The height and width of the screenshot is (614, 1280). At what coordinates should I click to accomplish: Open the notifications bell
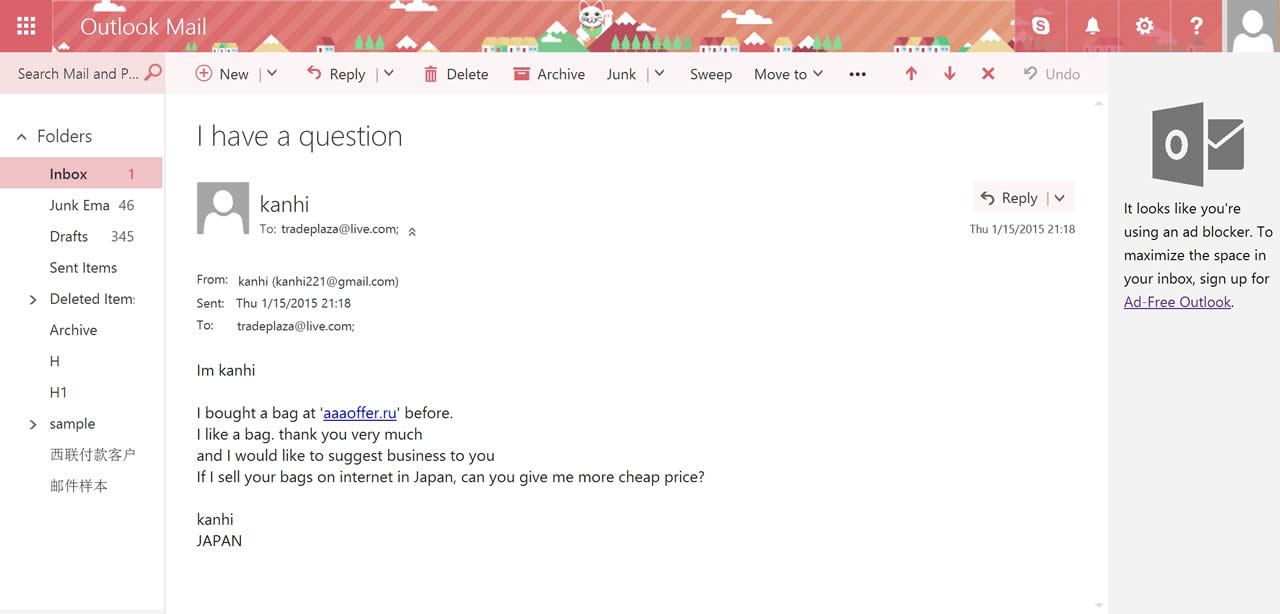pos(1093,26)
